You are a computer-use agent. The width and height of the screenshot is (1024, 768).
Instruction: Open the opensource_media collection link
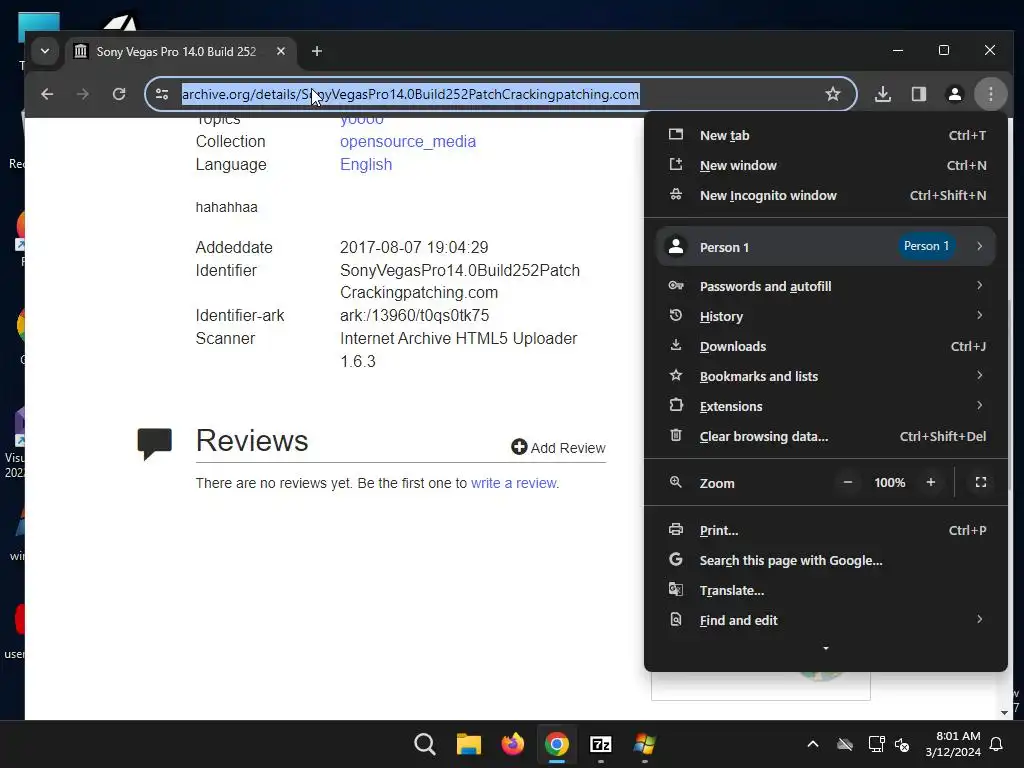(408, 142)
